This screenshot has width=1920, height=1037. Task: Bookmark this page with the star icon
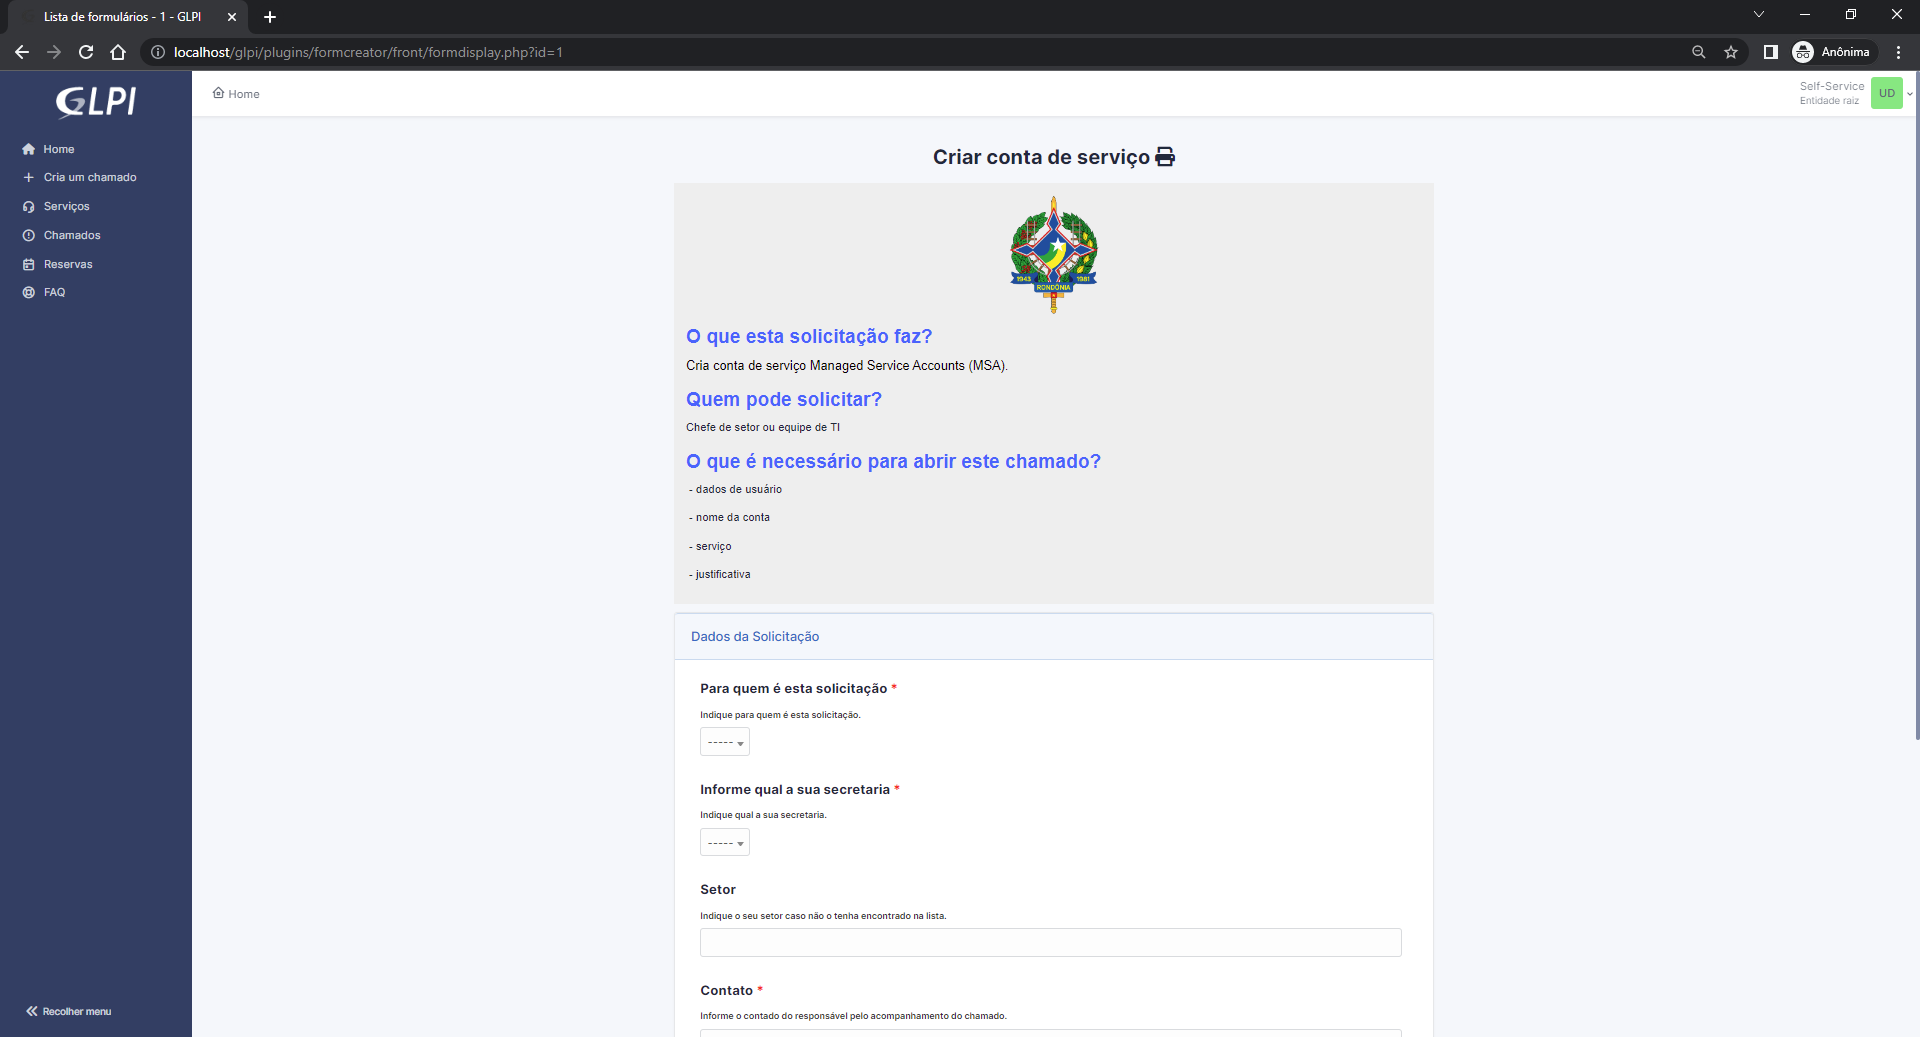1732,52
